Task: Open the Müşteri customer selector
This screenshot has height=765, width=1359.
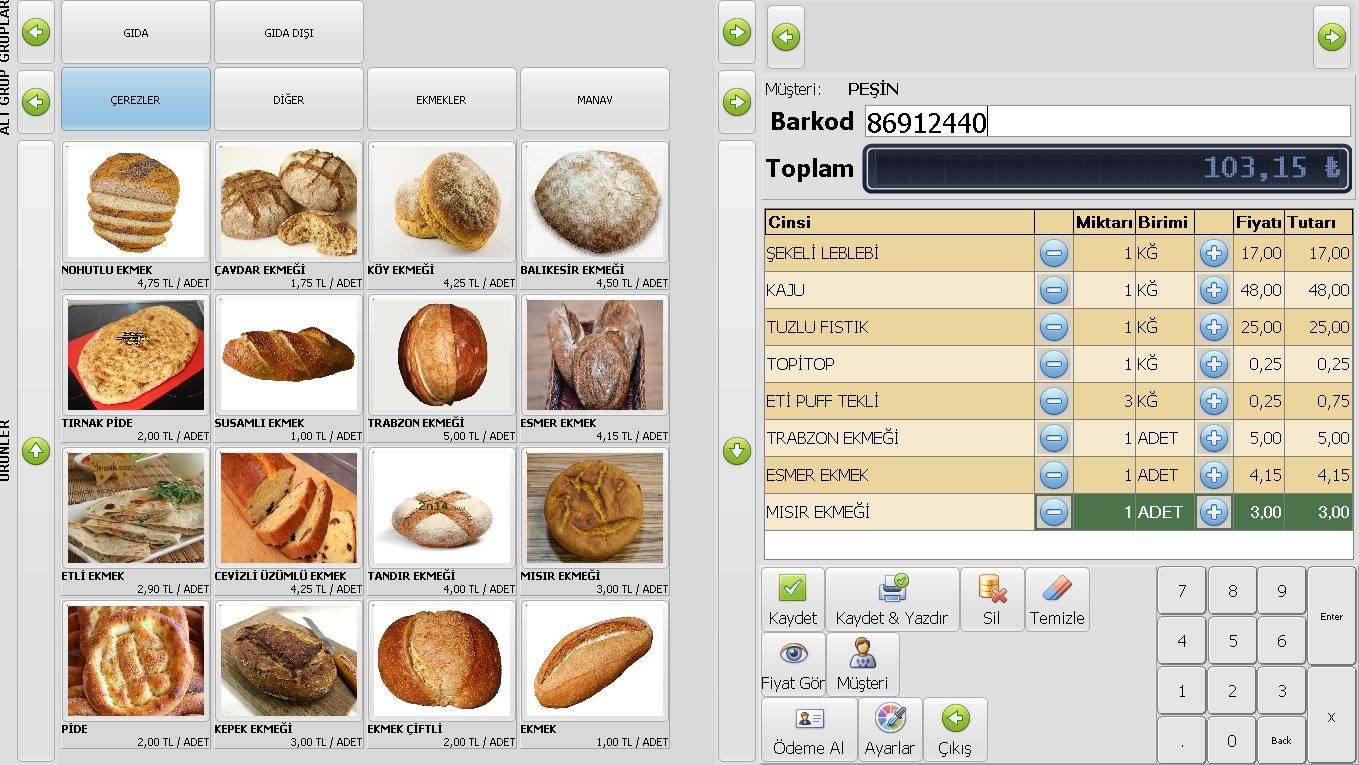Action: click(862, 664)
